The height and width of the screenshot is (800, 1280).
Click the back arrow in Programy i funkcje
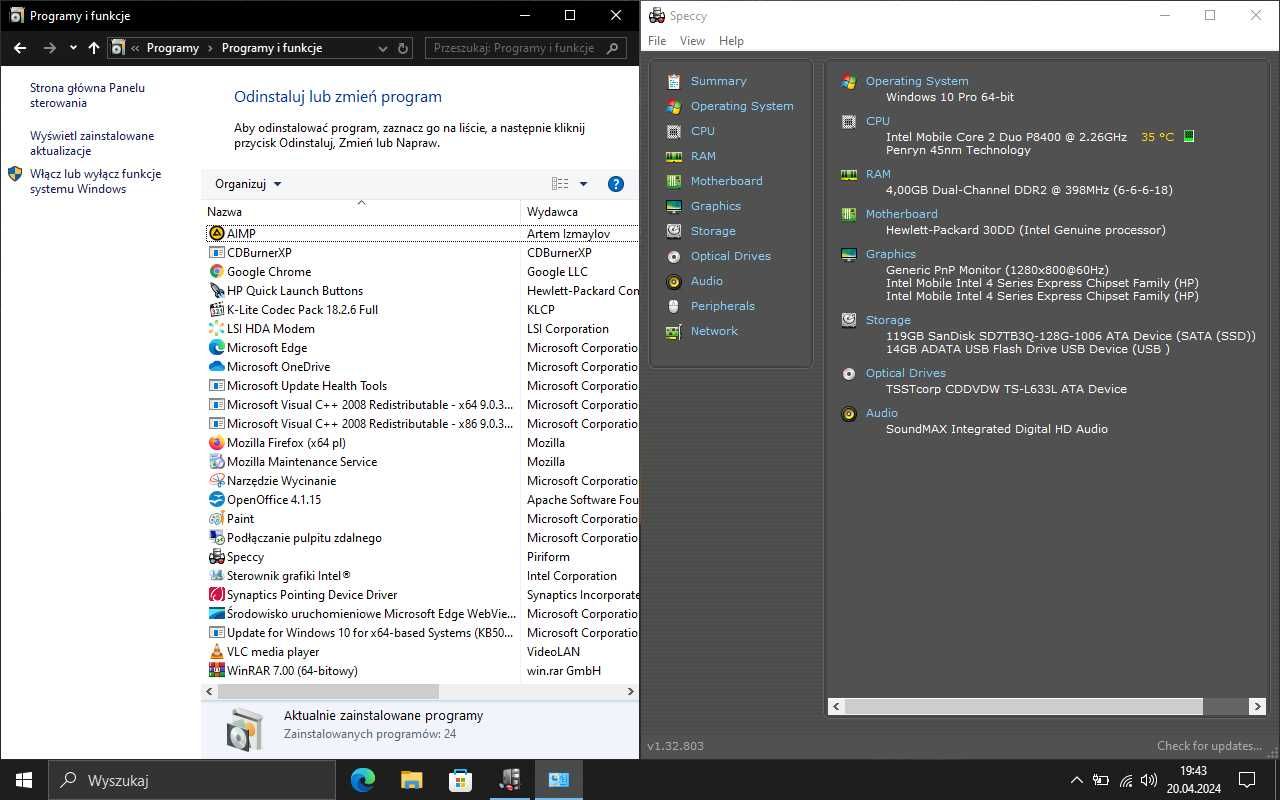point(20,48)
